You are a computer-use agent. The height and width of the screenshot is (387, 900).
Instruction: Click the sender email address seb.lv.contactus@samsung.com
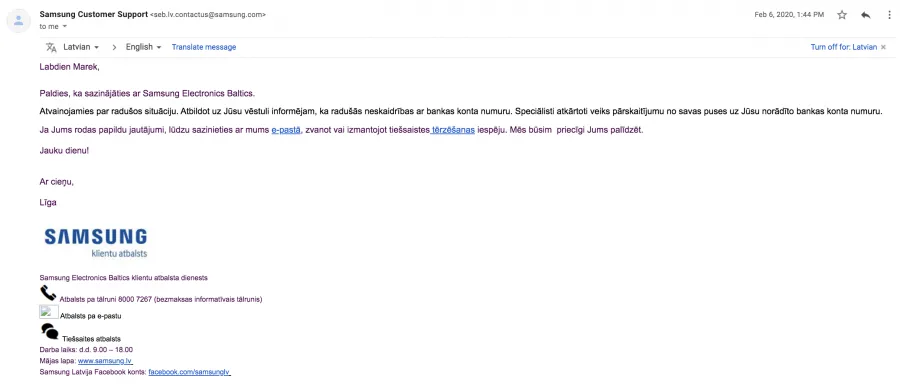208,15
